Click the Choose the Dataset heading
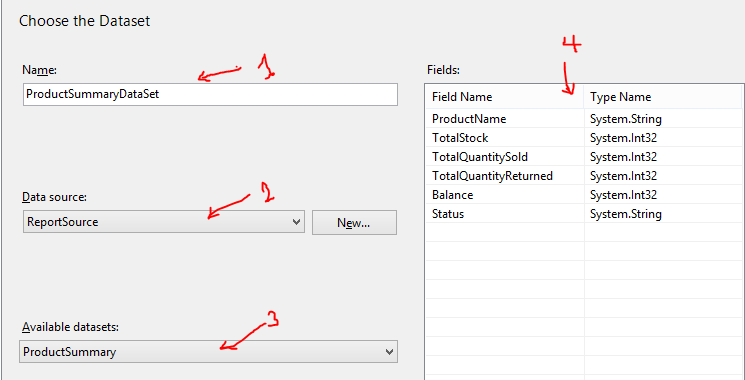The height and width of the screenshot is (380, 745). [x=85, y=21]
